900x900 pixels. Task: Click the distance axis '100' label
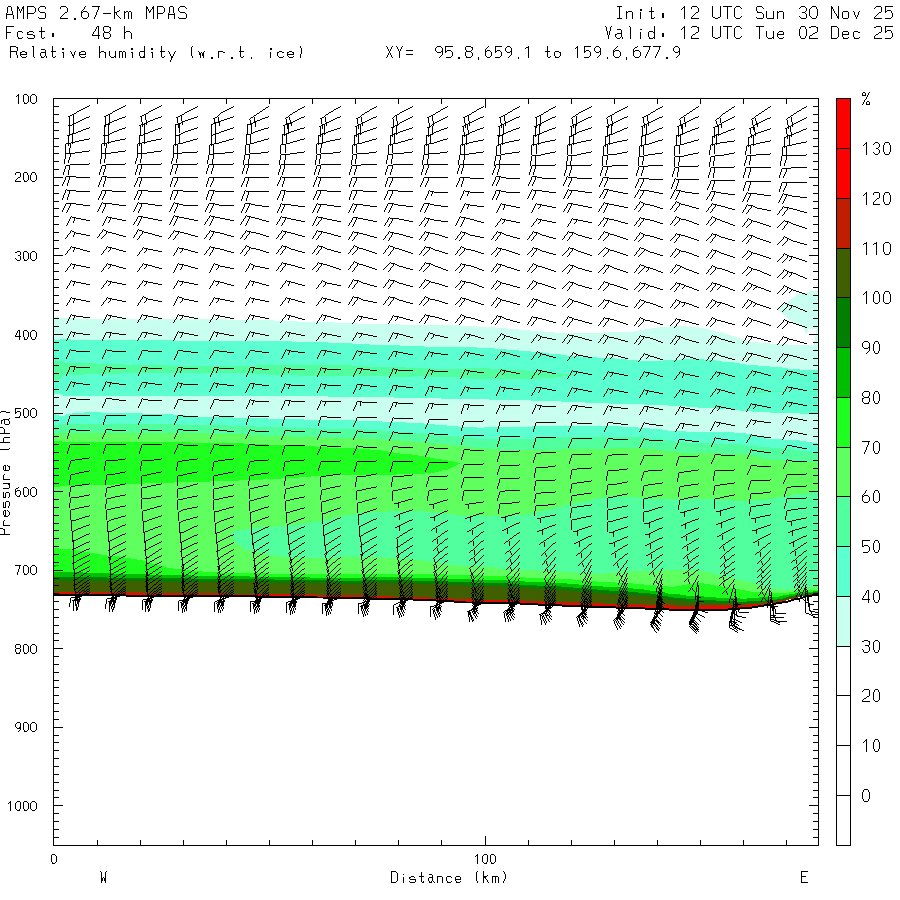point(485,859)
